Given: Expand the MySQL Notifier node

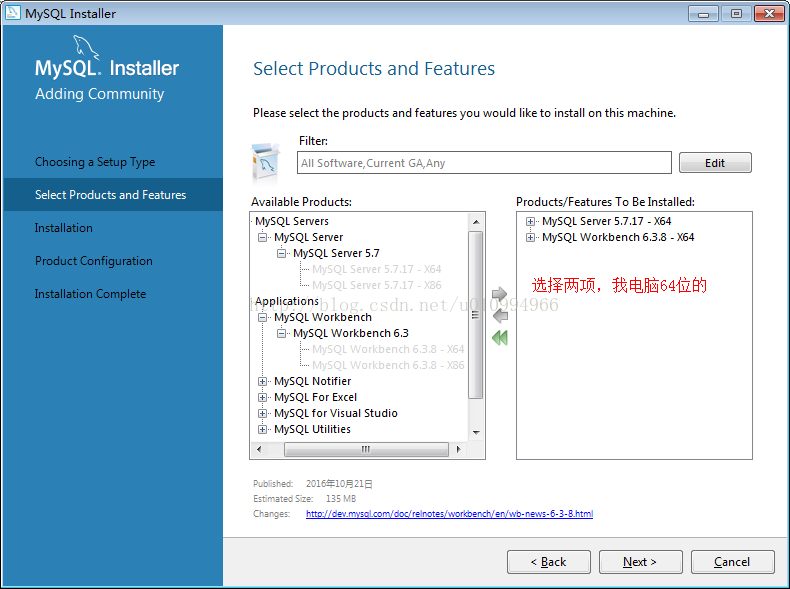Looking at the screenshot, I should (262, 381).
